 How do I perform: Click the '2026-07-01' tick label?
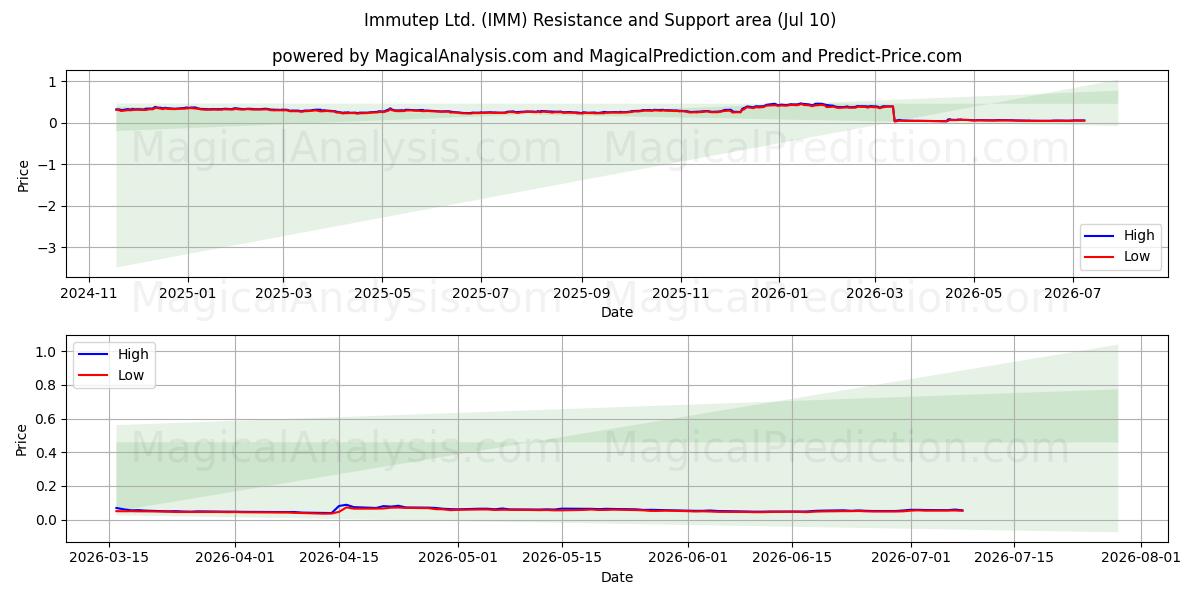(x=912, y=558)
